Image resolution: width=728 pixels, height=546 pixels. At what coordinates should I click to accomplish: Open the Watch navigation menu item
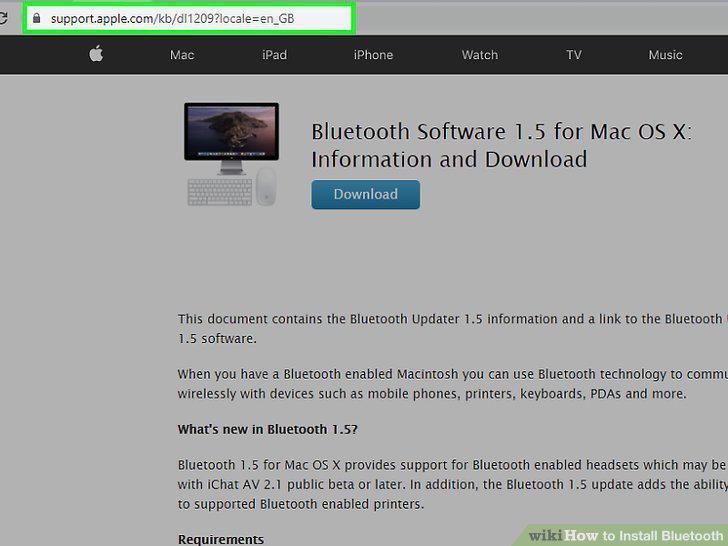pyautogui.click(x=480, y=55)
